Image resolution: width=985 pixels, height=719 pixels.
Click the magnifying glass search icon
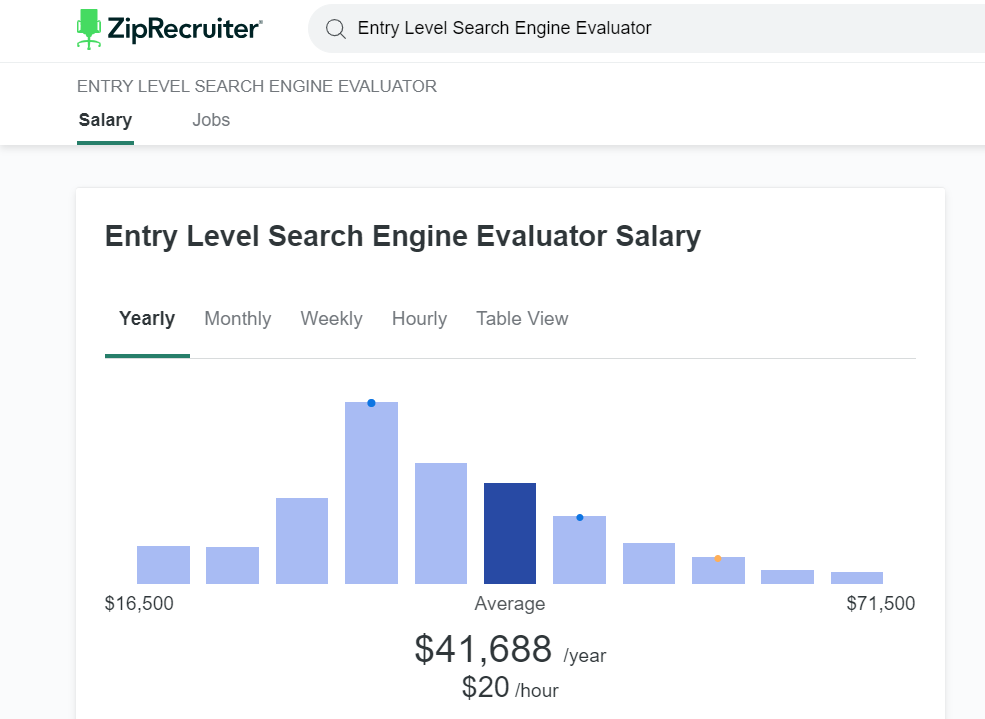(336, 29)
